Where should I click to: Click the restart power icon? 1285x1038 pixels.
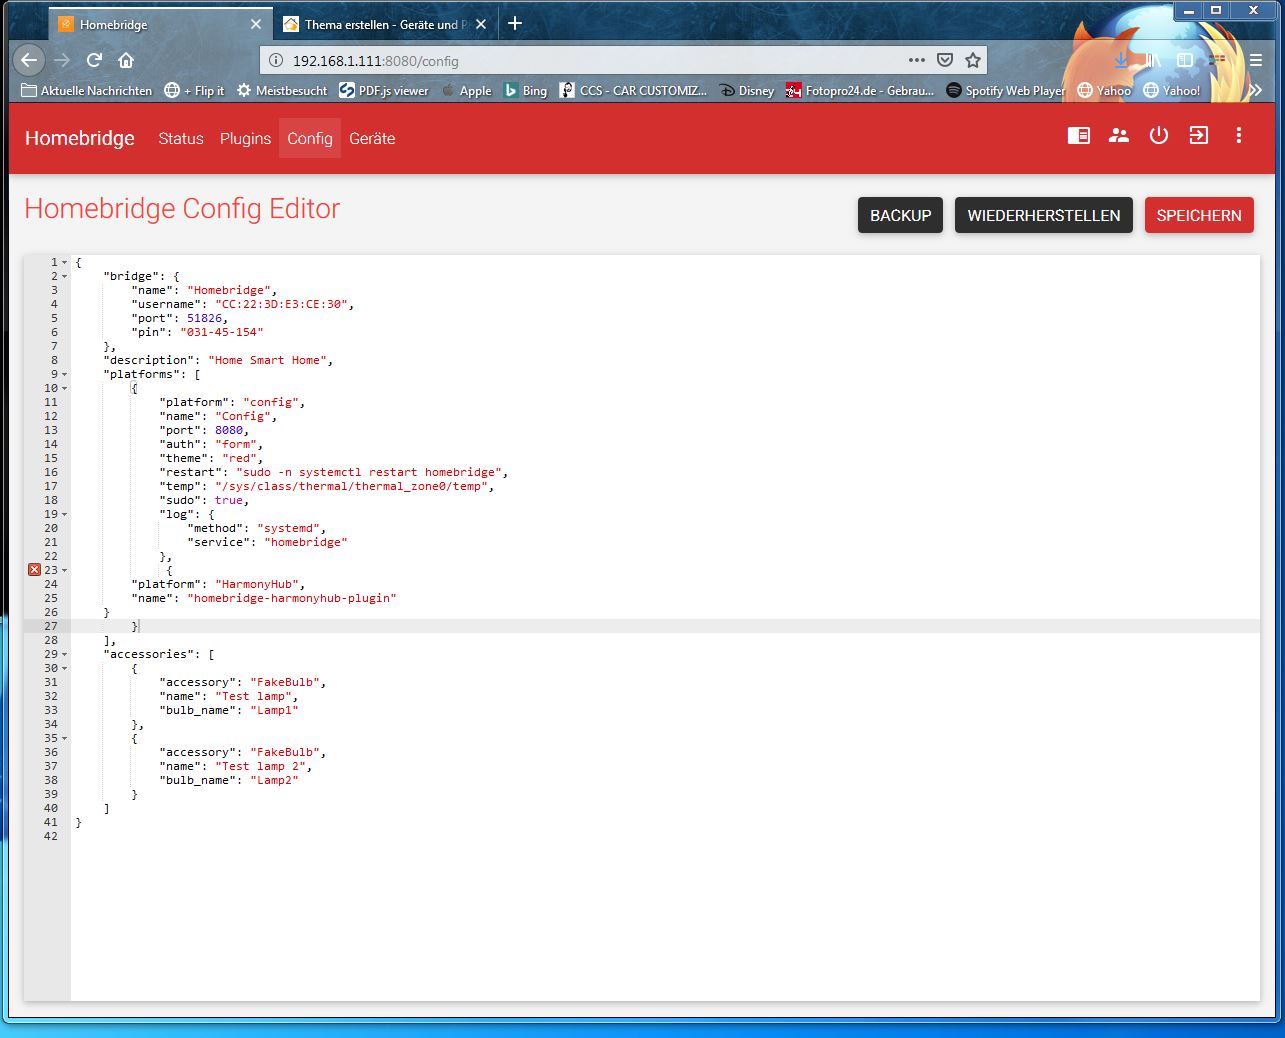[1158, 136]
